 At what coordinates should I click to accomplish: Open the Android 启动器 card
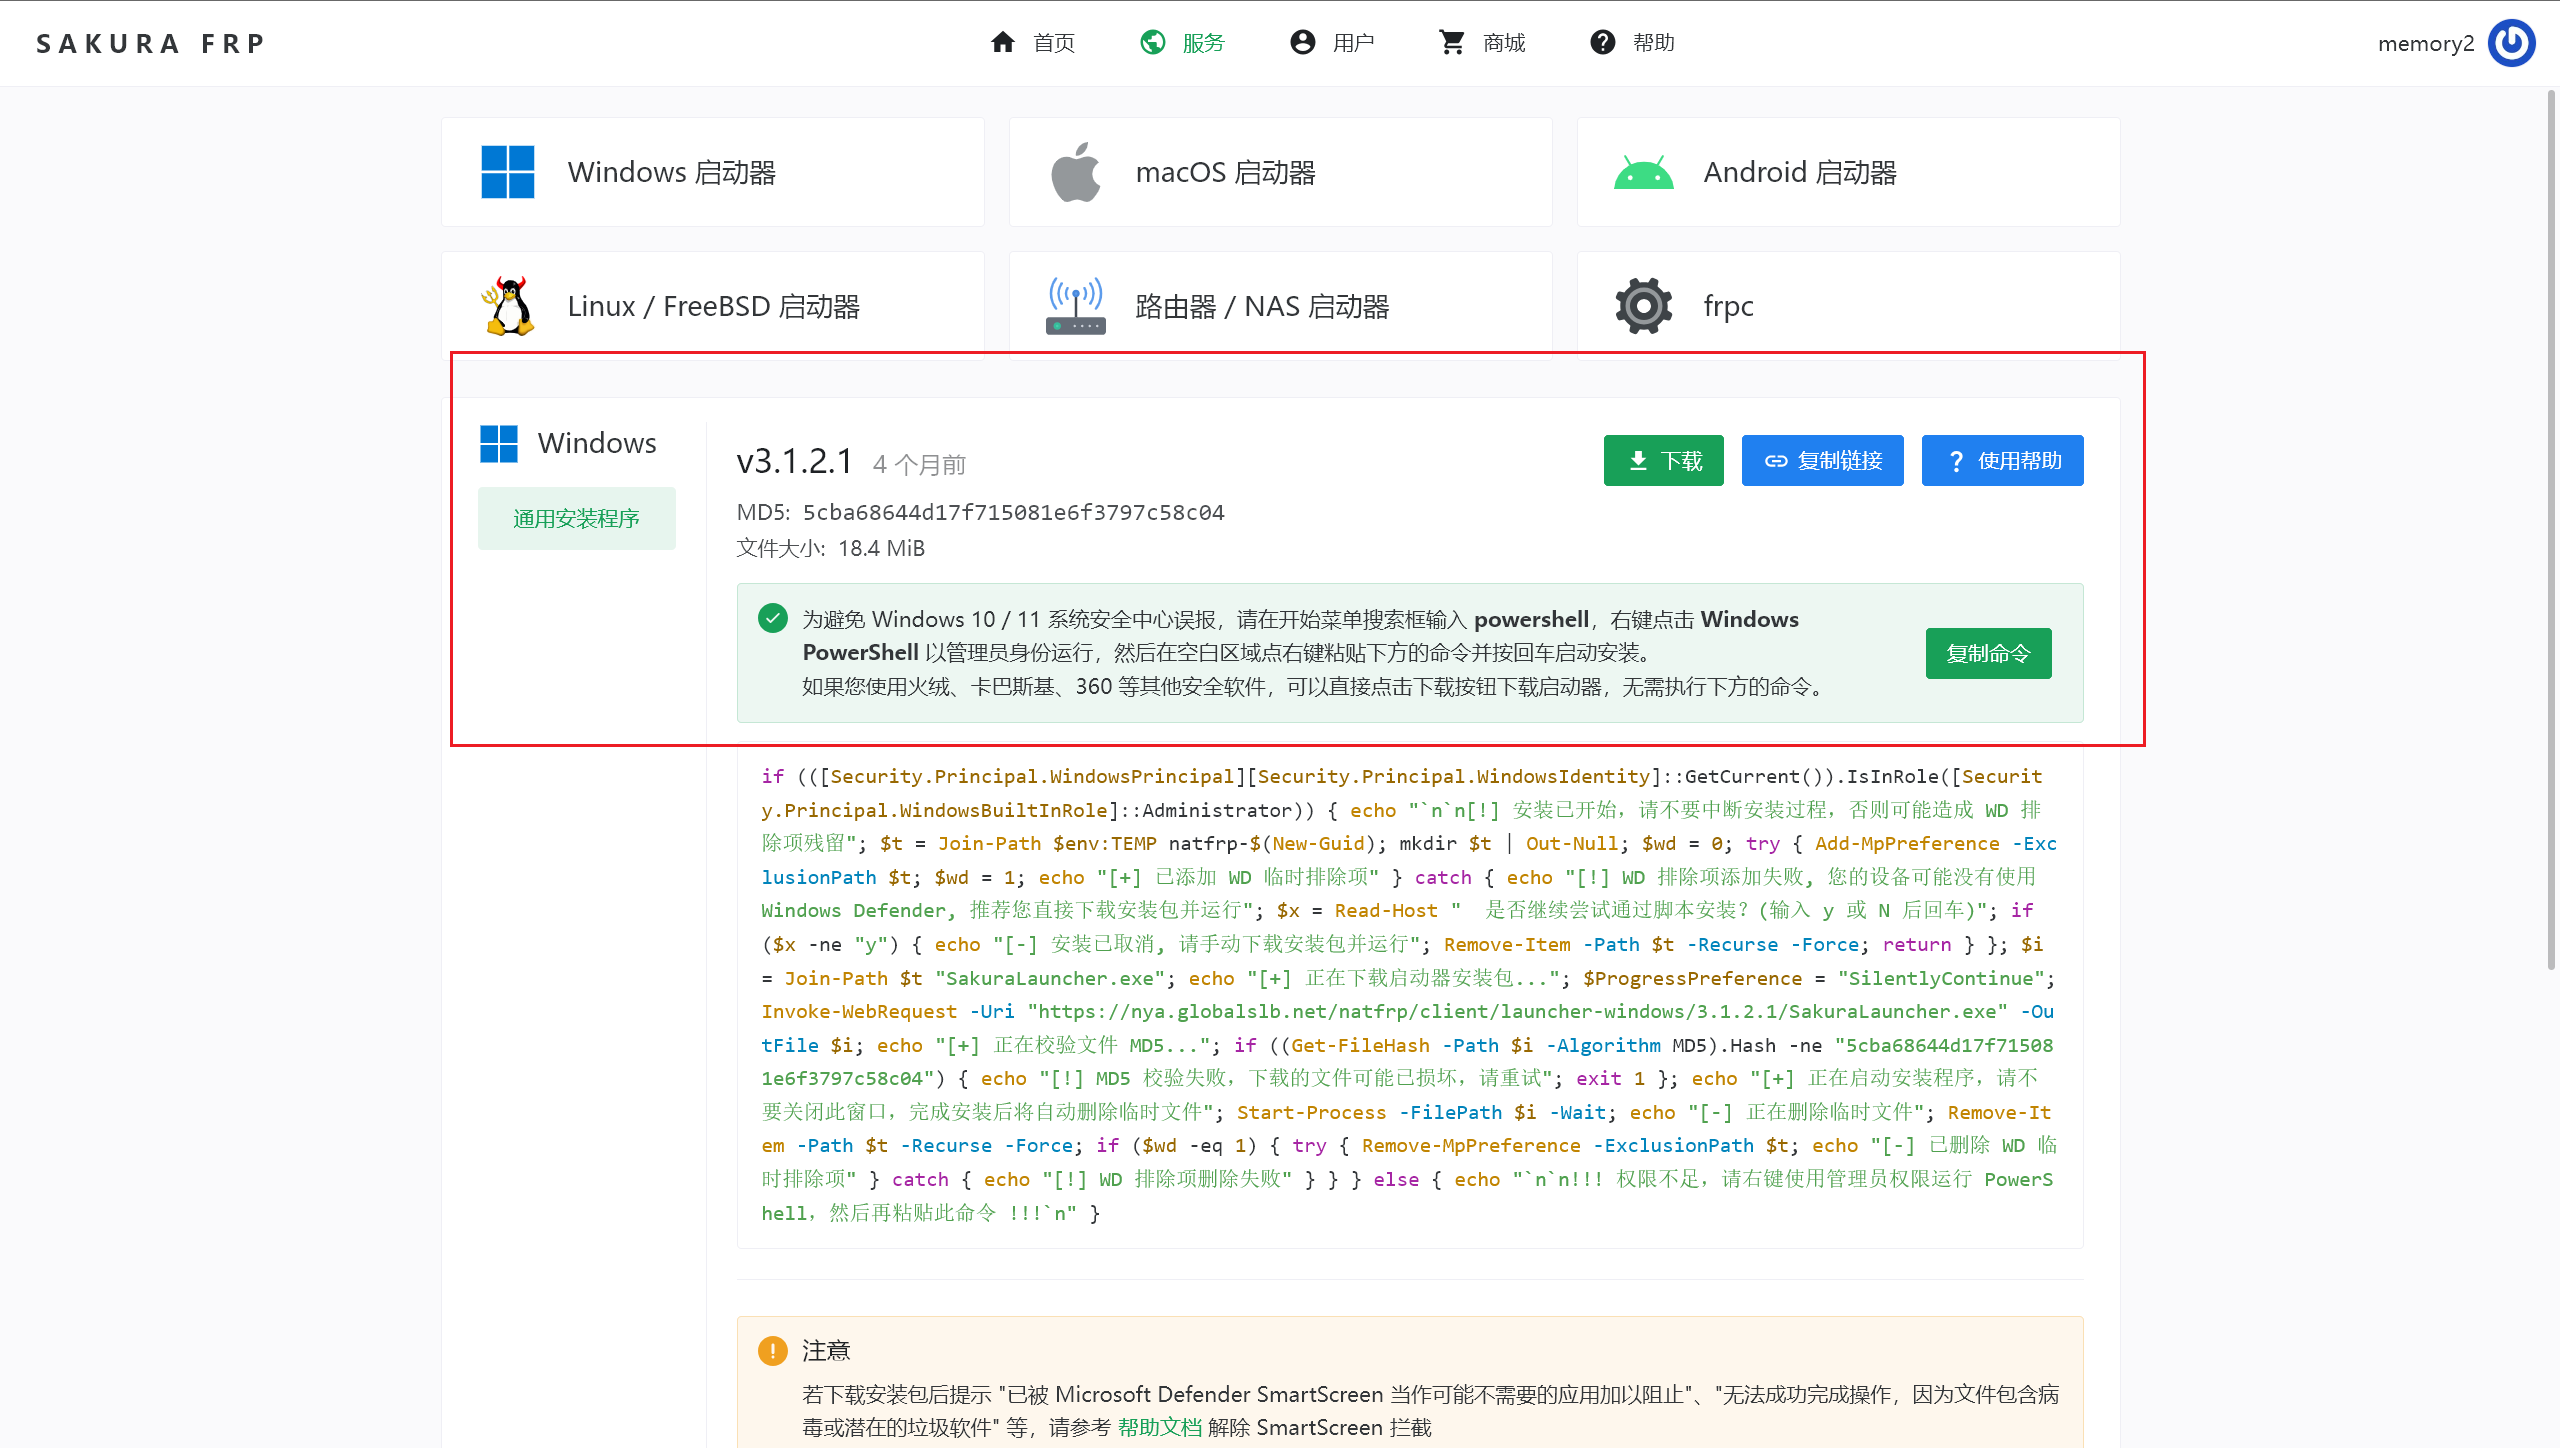pos(1848,172)
